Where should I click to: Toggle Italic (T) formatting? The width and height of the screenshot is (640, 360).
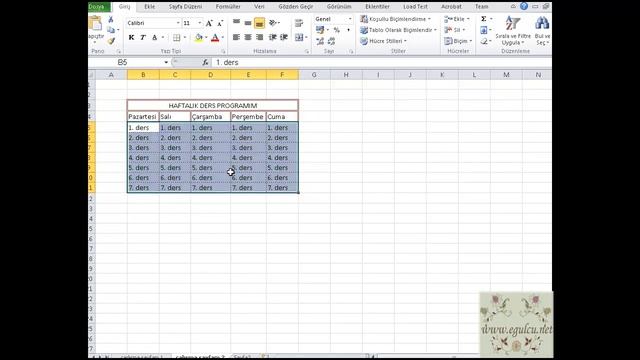(143, 38)
